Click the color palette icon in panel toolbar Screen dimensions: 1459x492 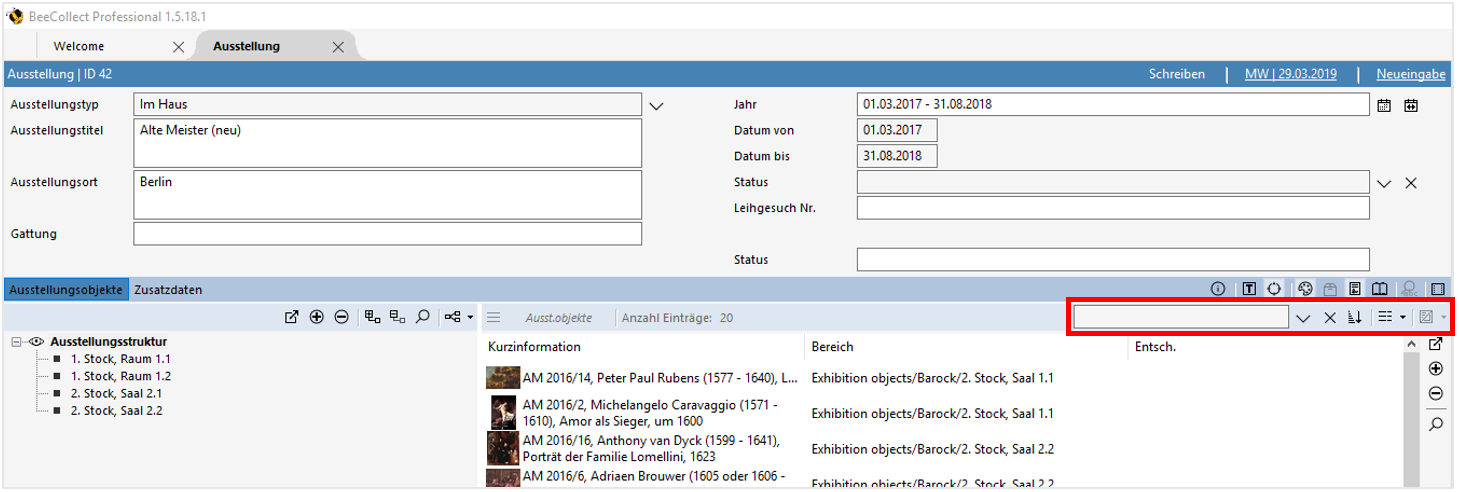pyautogui.click(x=1305, y=289)
